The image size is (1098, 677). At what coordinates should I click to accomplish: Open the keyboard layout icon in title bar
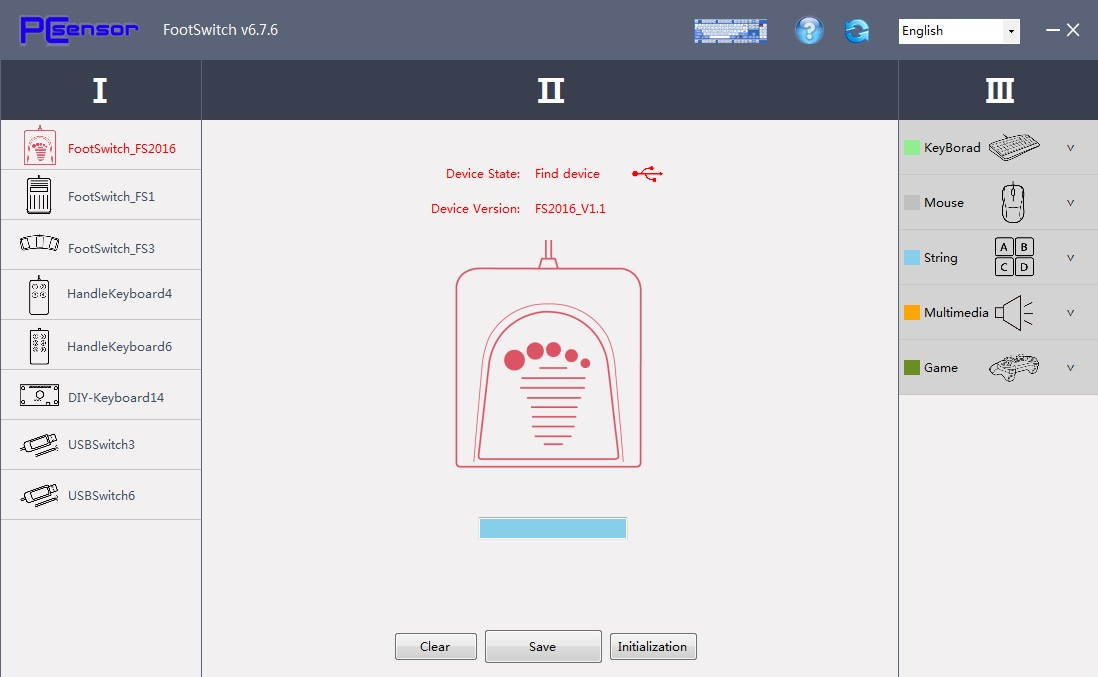click(x=730, y=31)
